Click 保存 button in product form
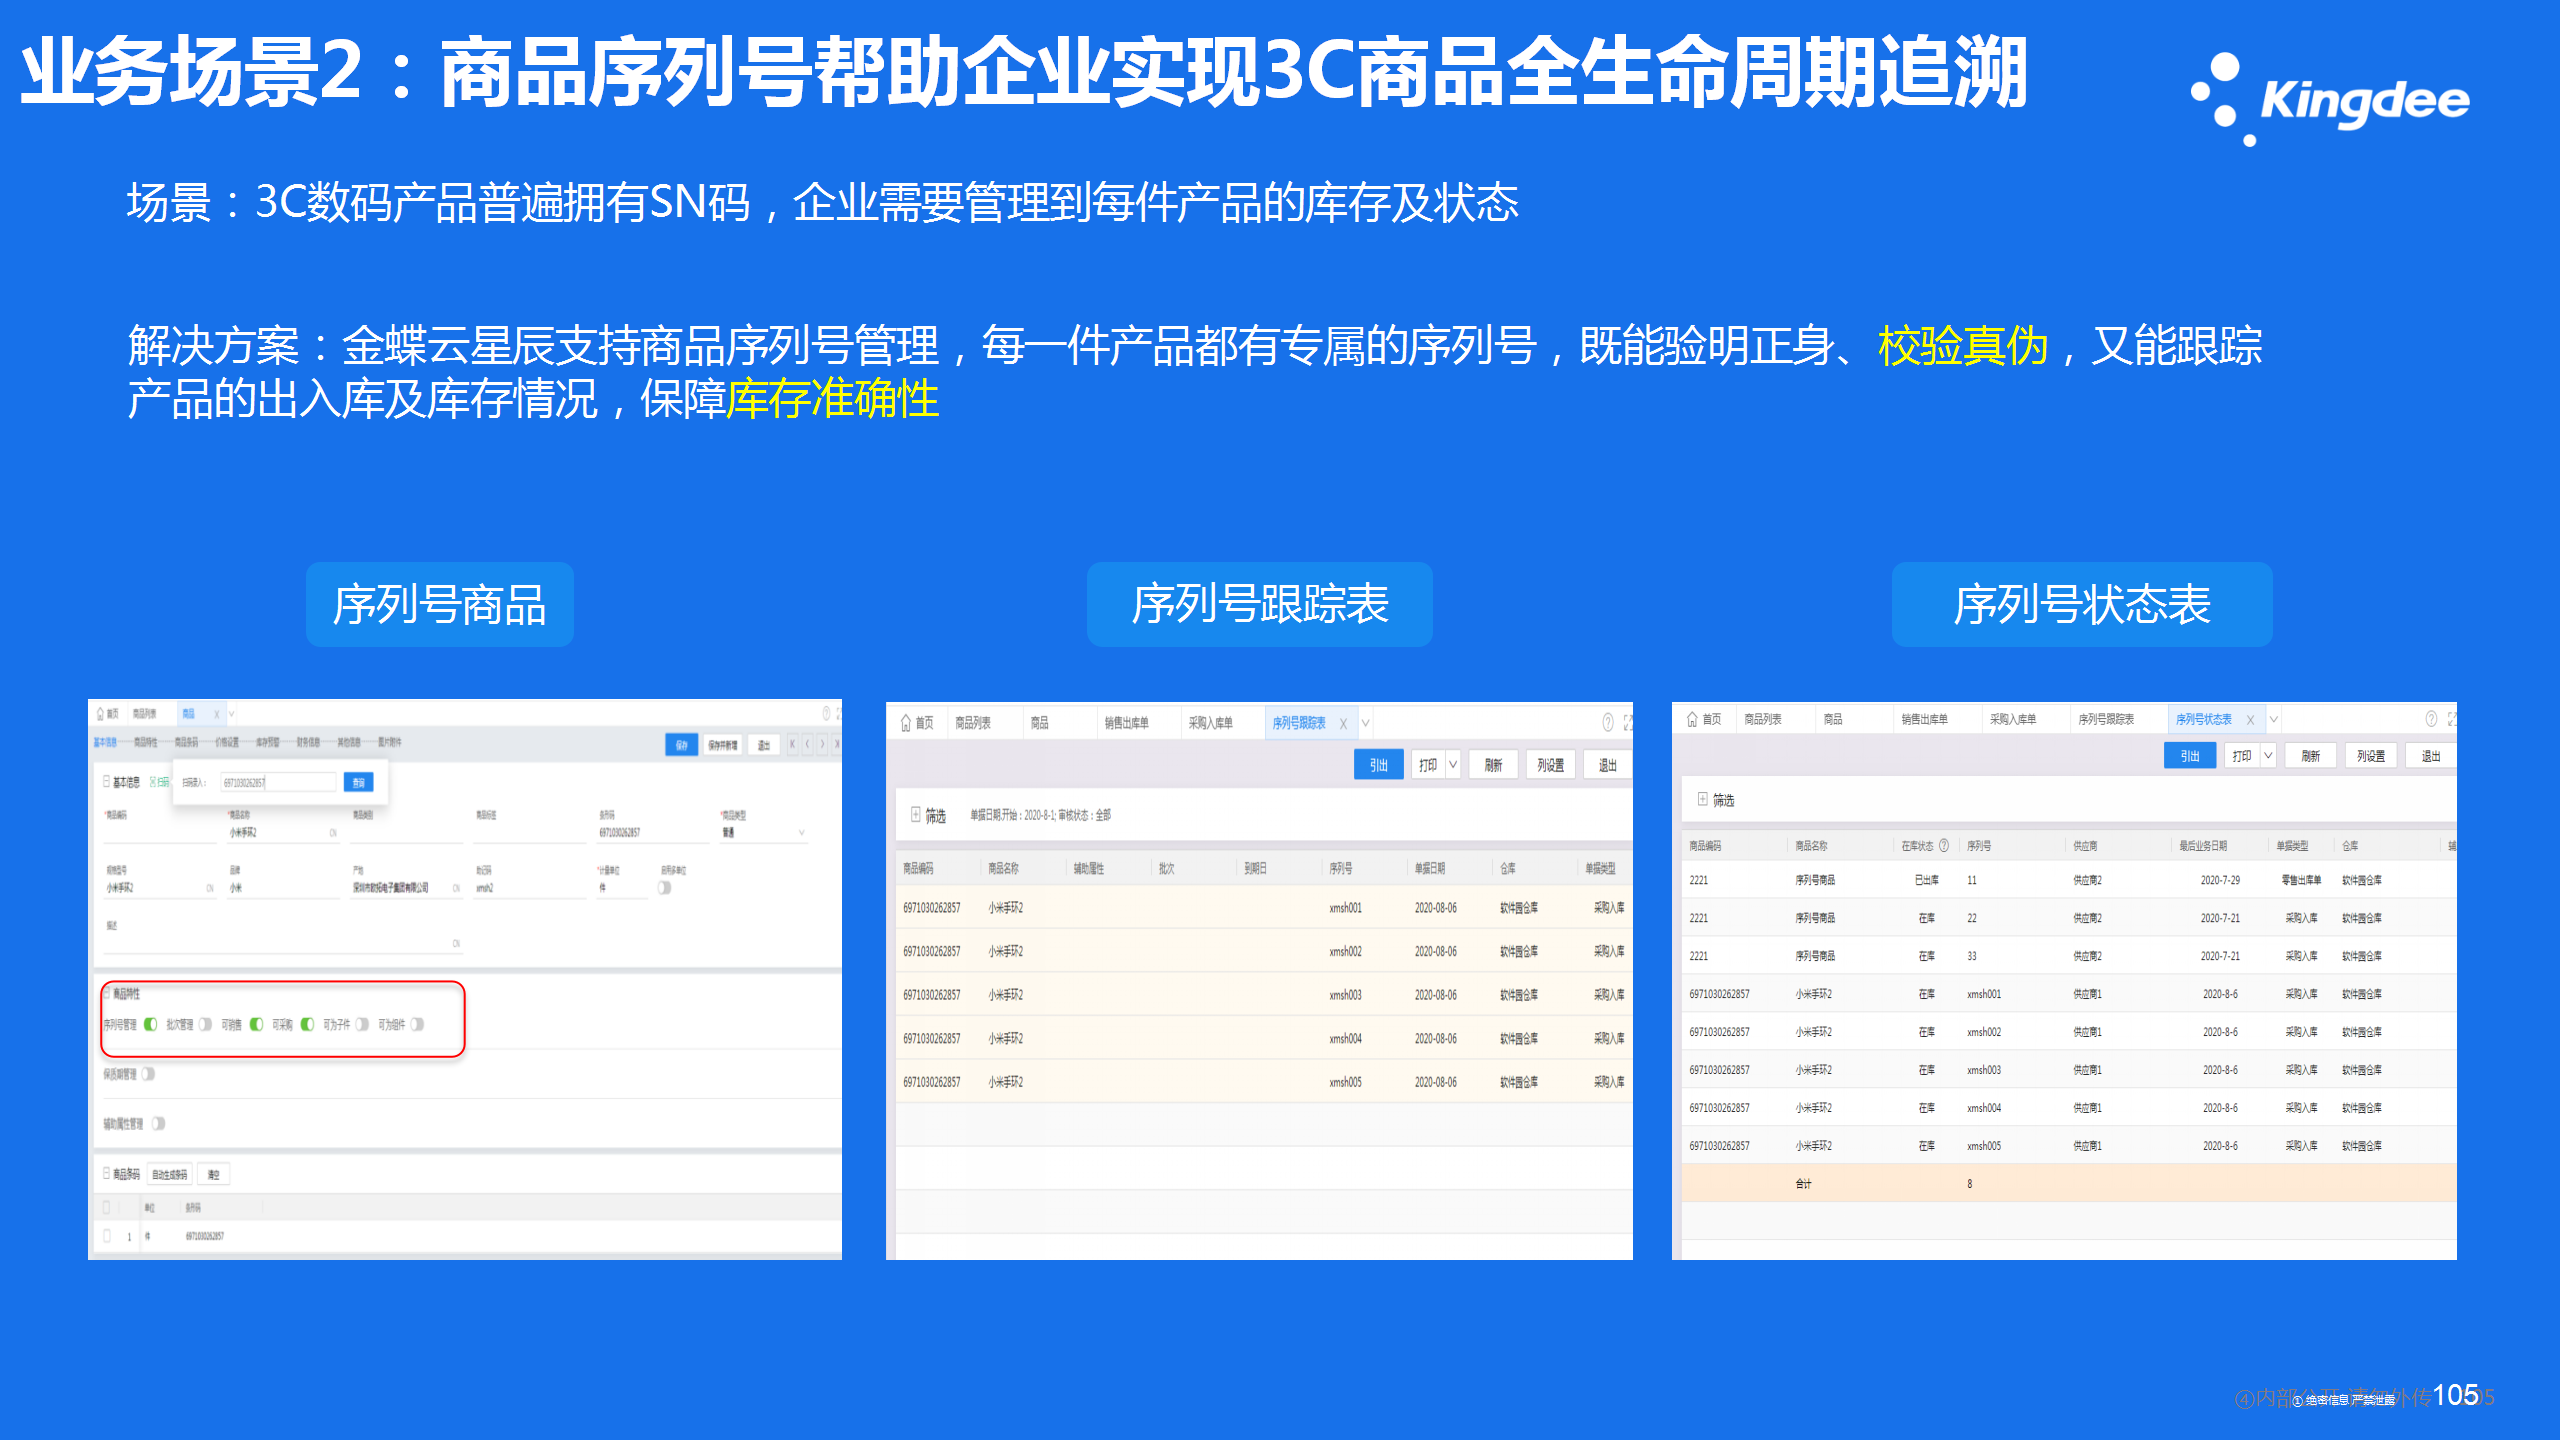This screenshot has width=2560, height=1440. [x=681, y=745]
